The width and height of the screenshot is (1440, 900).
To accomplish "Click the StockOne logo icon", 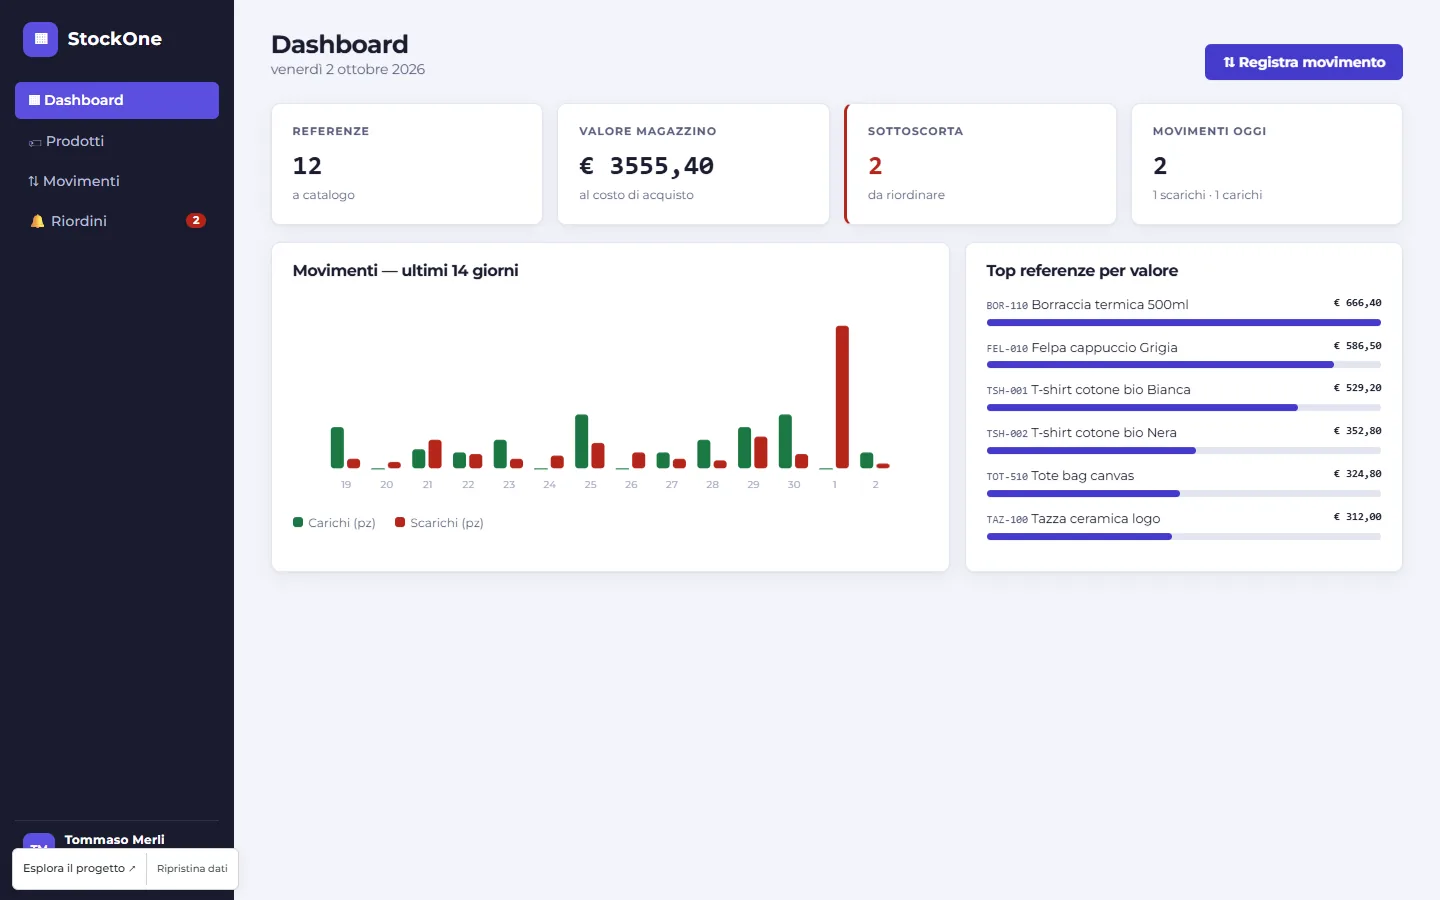I will 40,39.
